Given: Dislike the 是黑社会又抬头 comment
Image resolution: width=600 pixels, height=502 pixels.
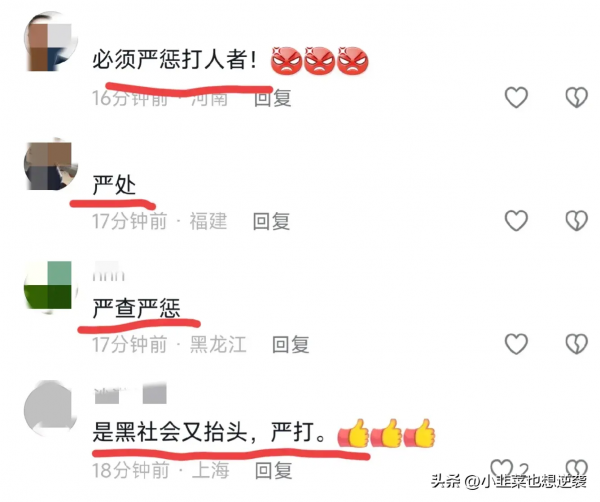Looking at the screenshot, I should click(x=577, y=468).
